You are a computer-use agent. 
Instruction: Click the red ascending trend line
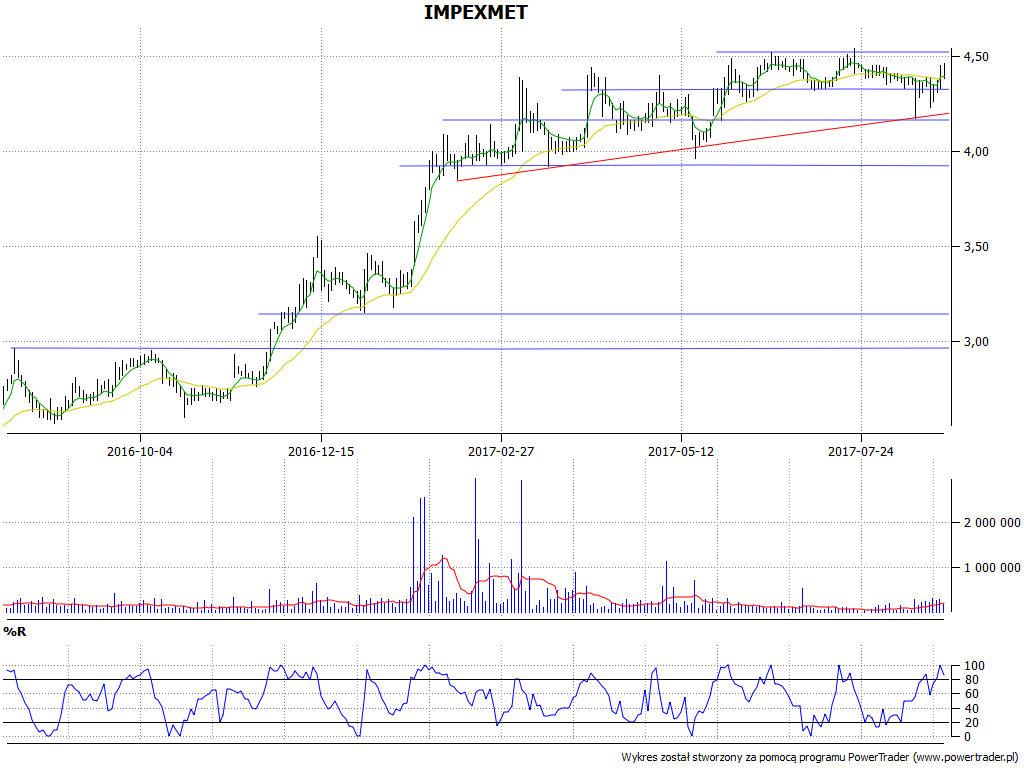703,147
